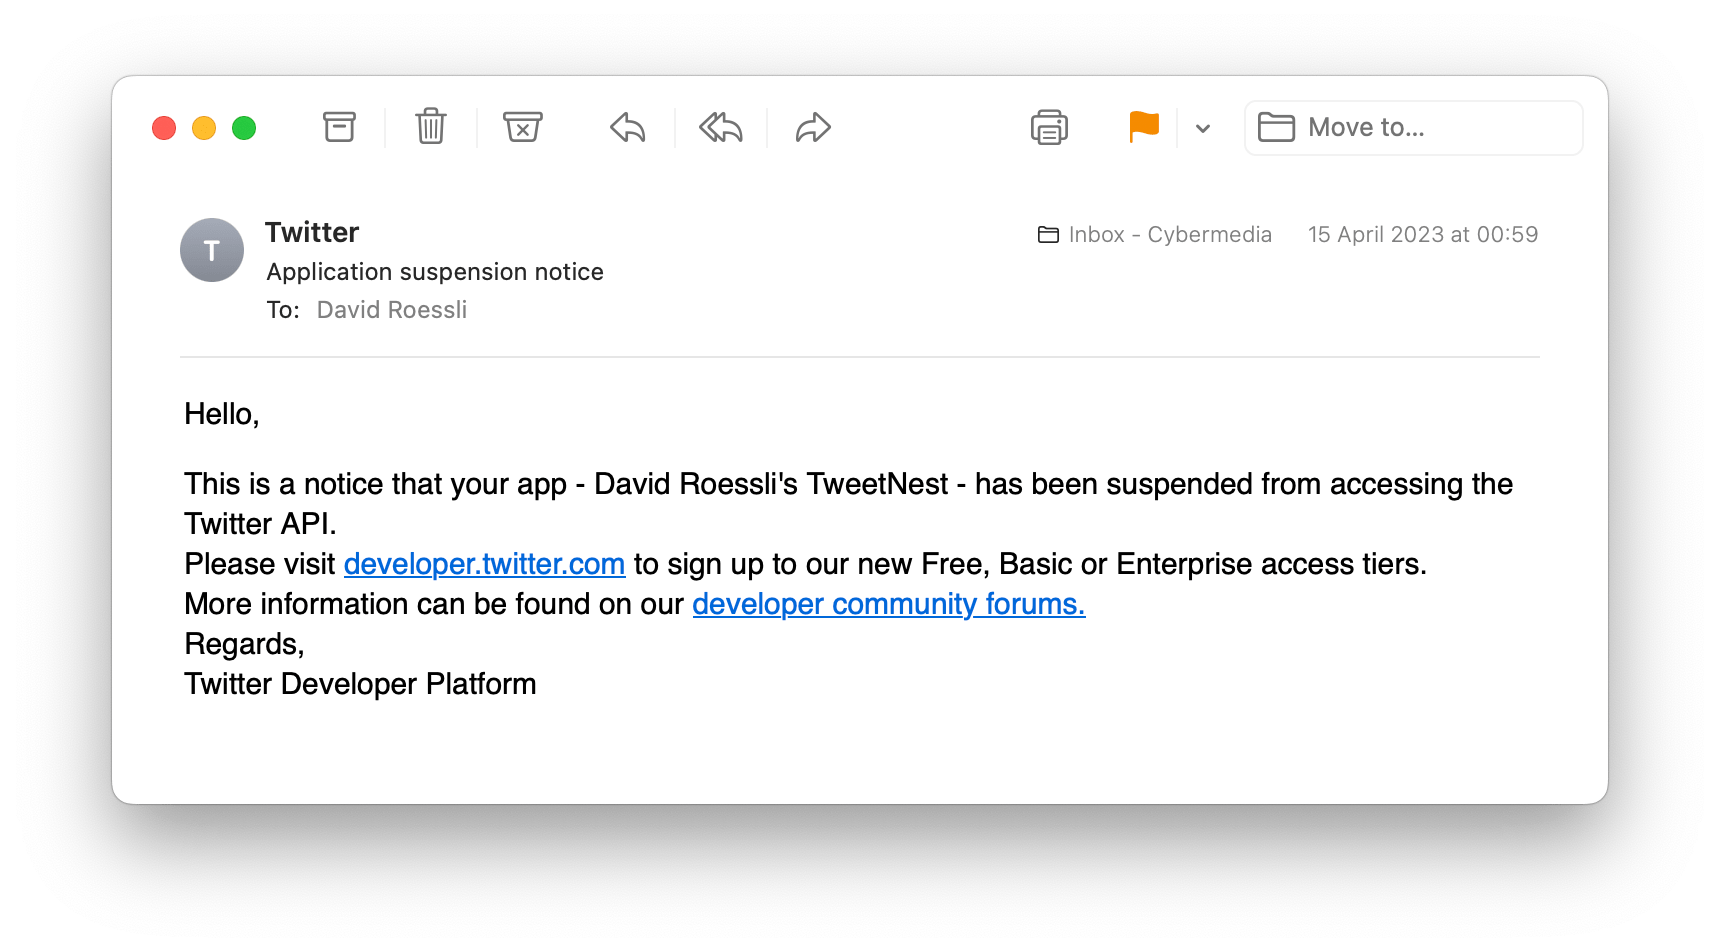The image size is (1720, 952).
Task: Click sender name Twitter
Action: tap(312, 232)
